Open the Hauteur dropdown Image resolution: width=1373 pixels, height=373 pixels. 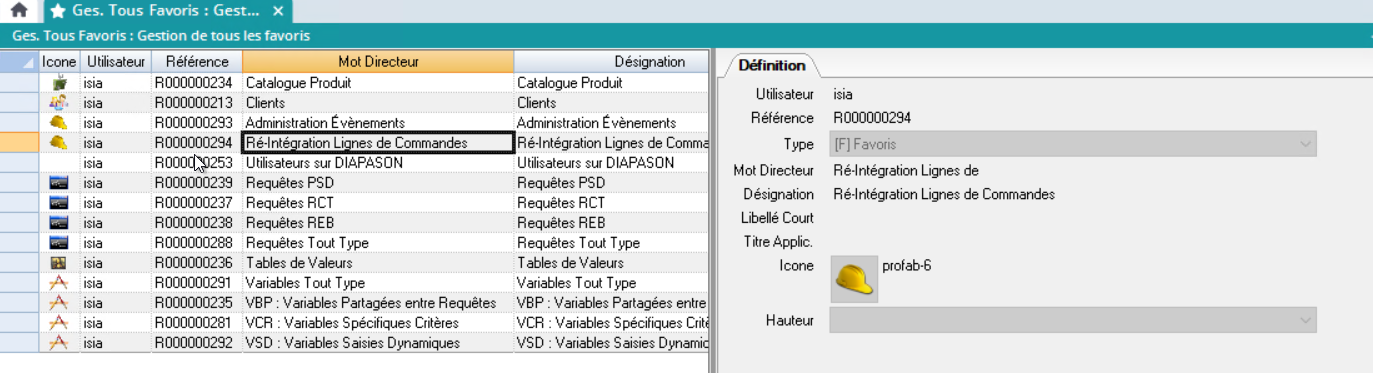coord(1074,320)
